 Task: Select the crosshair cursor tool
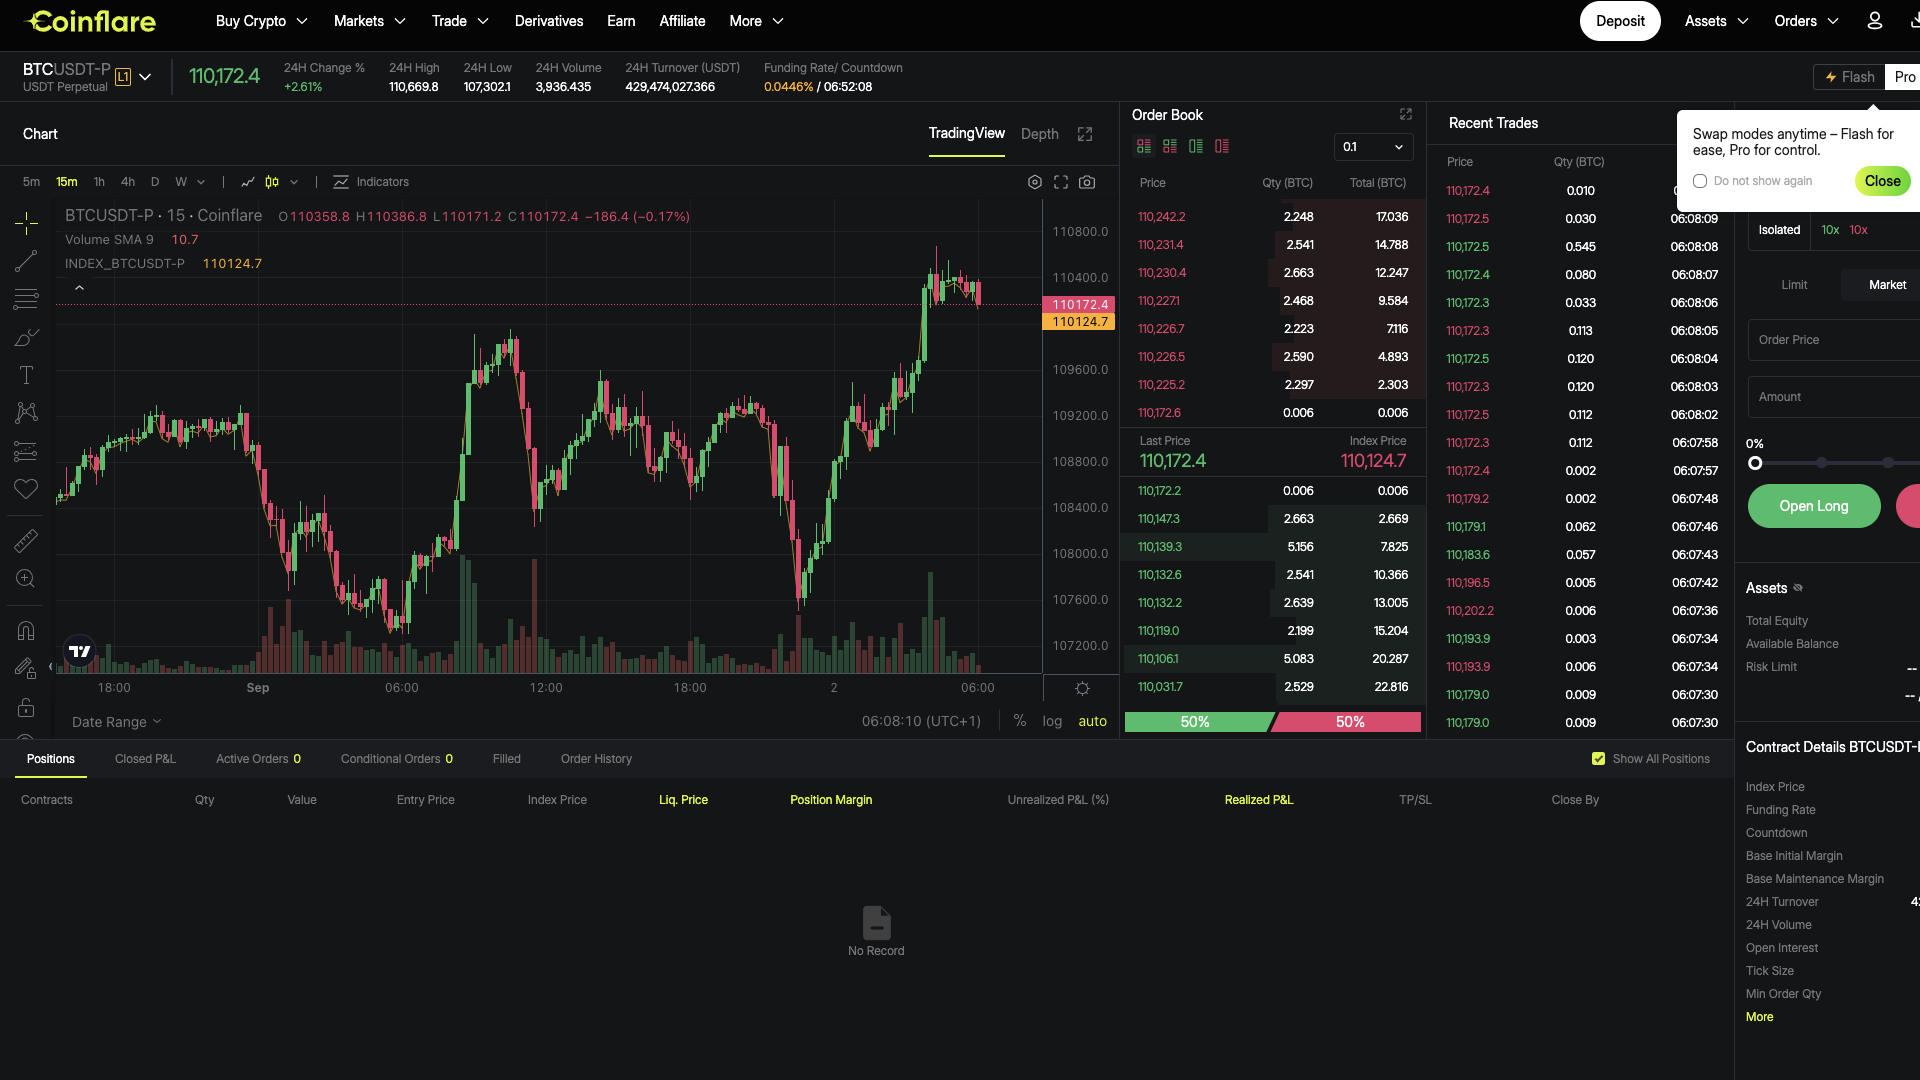[x=25, y=222]
